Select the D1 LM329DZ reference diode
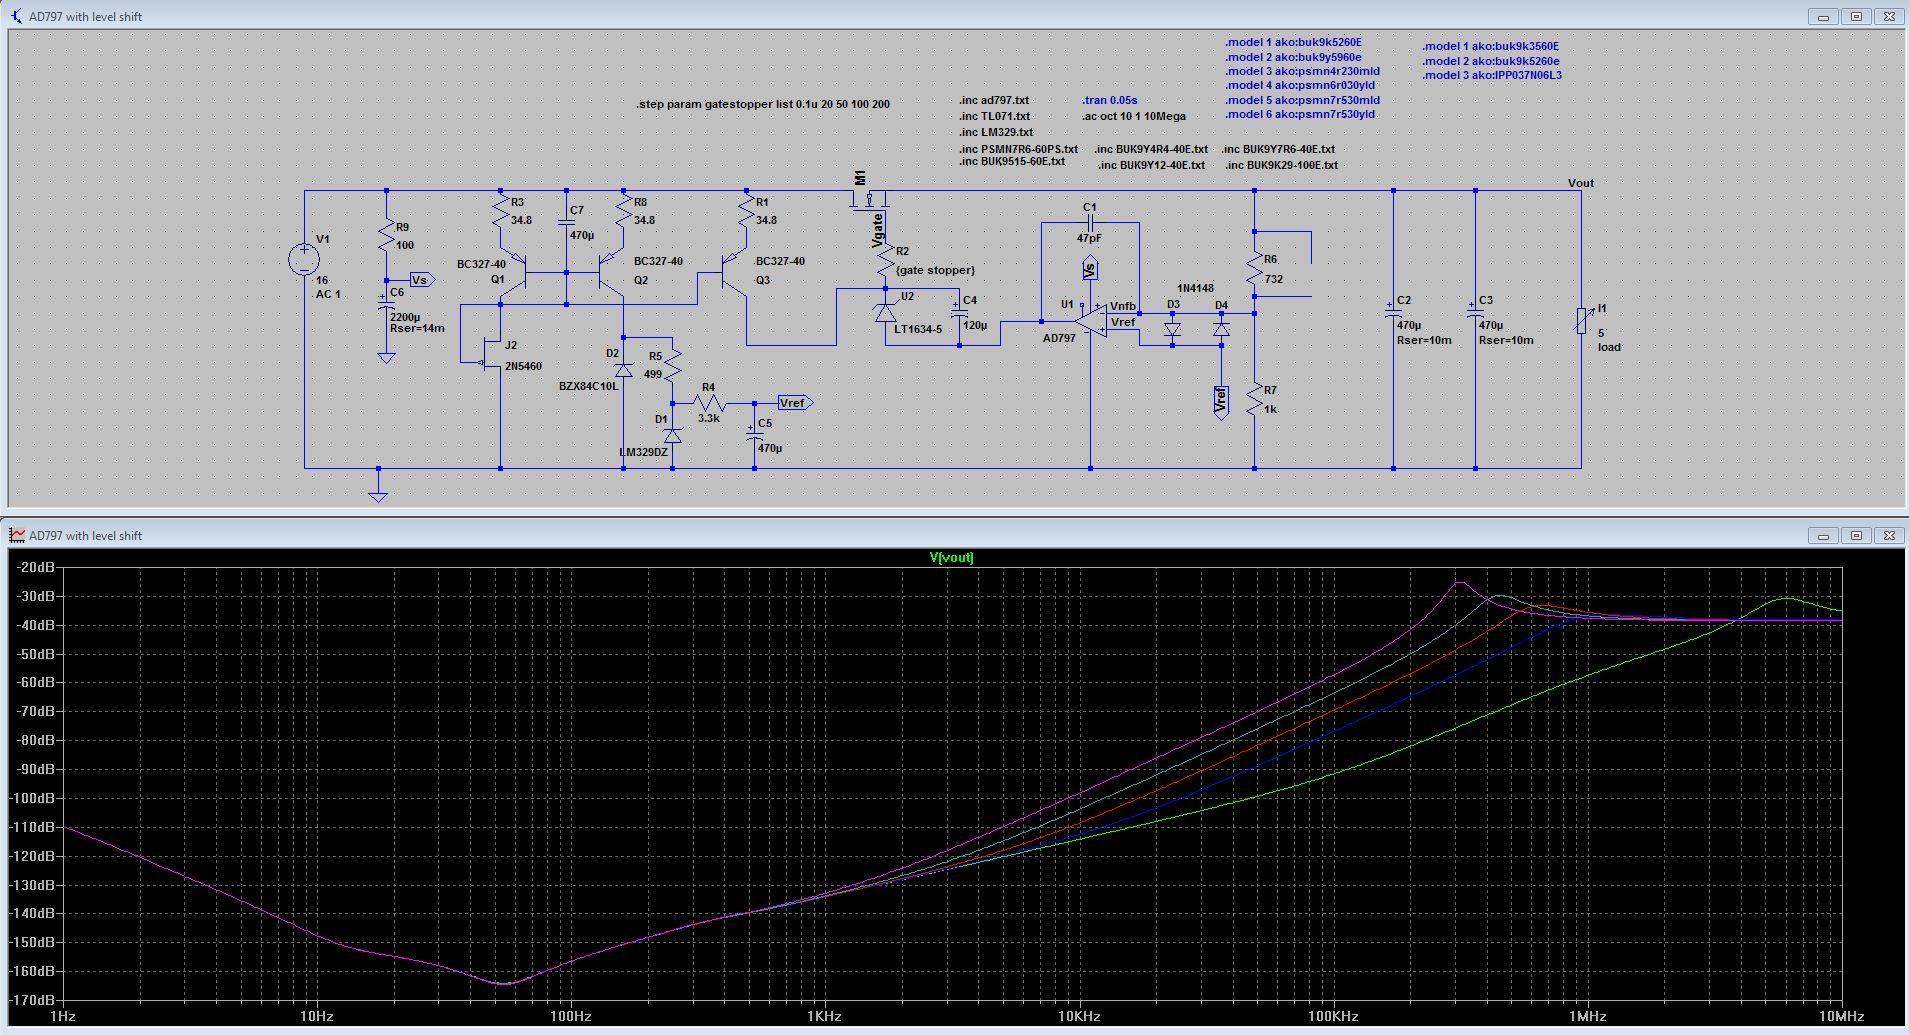The height and width of the screenshot is (1035, 1909). (672, 435)
